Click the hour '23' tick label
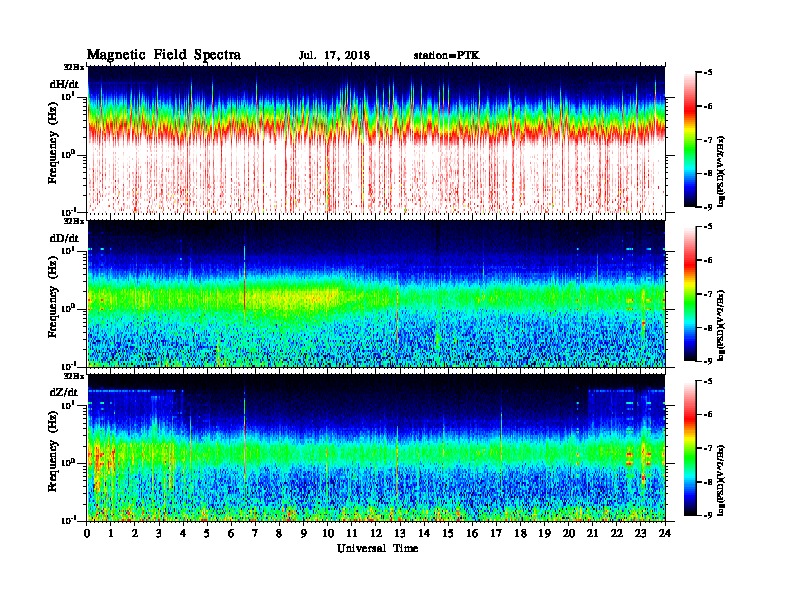Screen dimensions: 792x612 640,533
